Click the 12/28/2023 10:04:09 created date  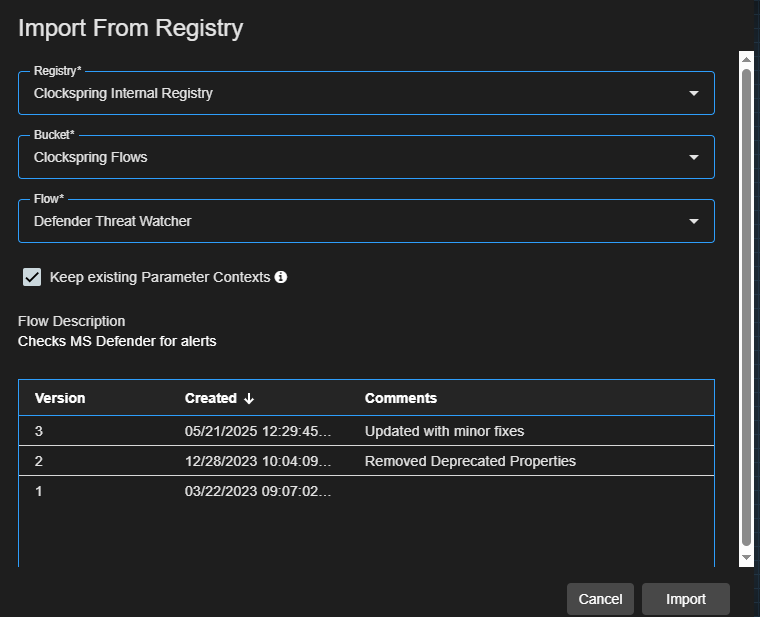coord(258,461)
